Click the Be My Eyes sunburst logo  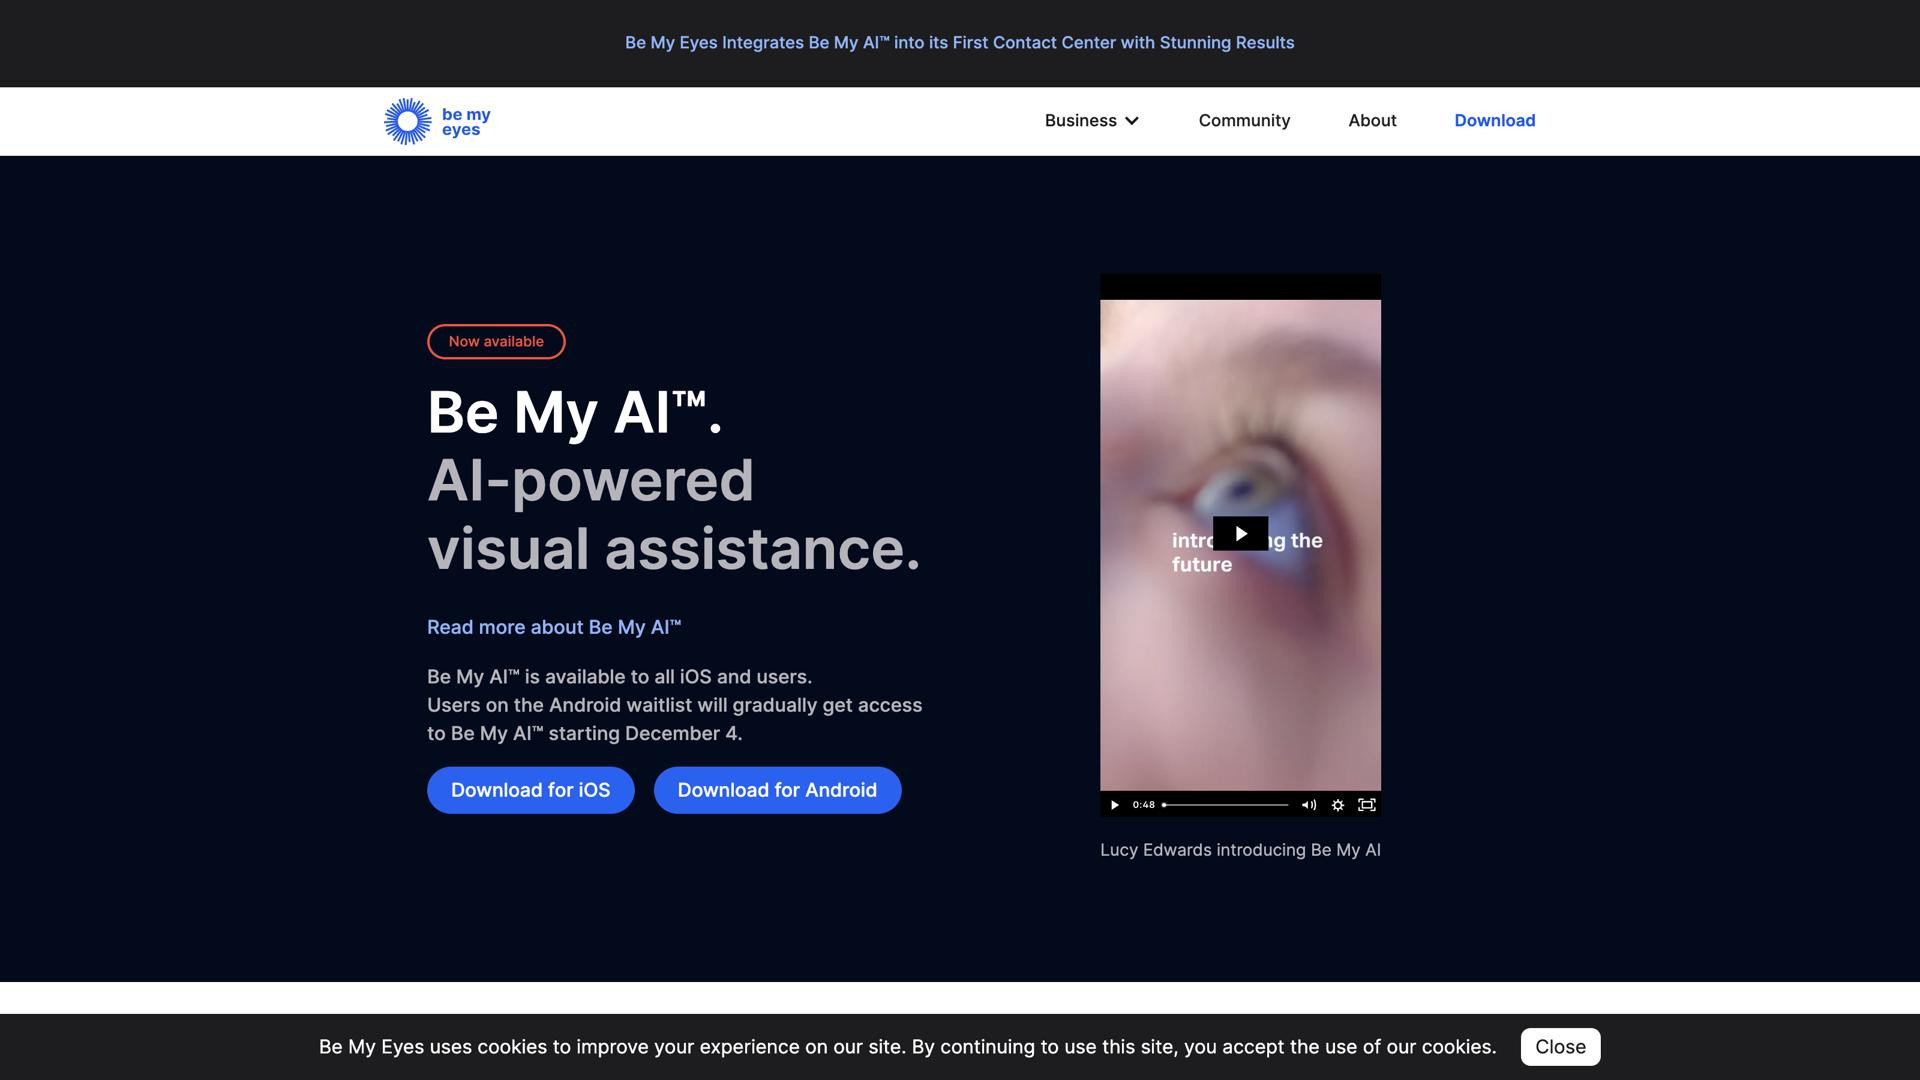(x=437, y=121)
